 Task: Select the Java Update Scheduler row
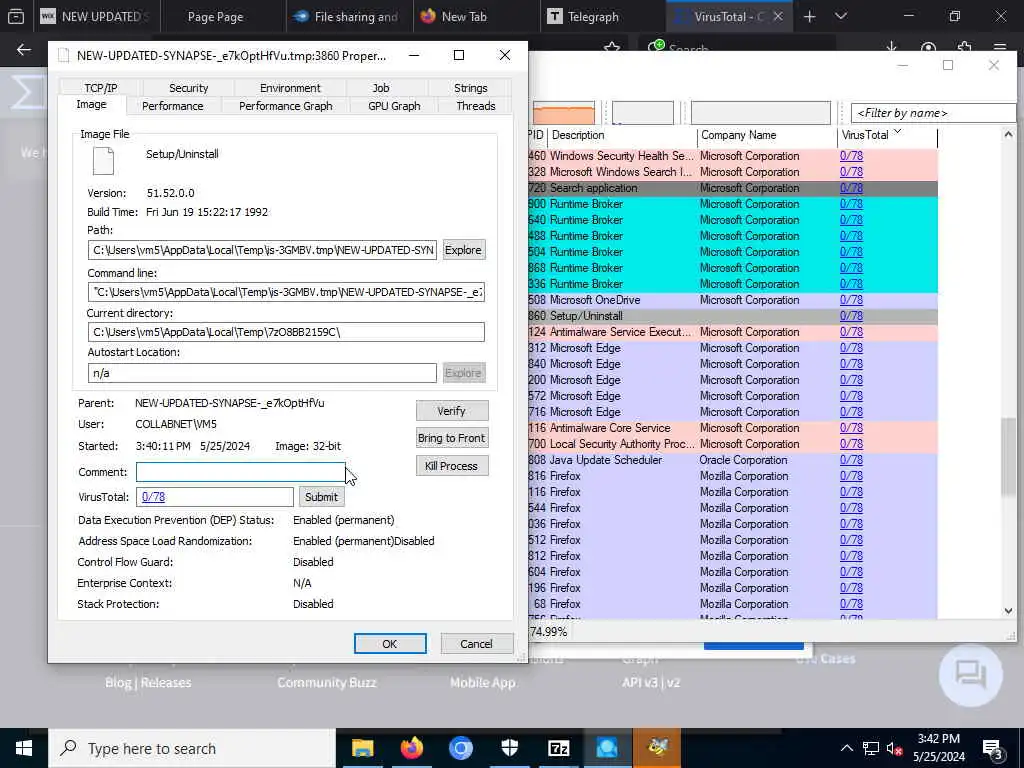tap(733, 460)
